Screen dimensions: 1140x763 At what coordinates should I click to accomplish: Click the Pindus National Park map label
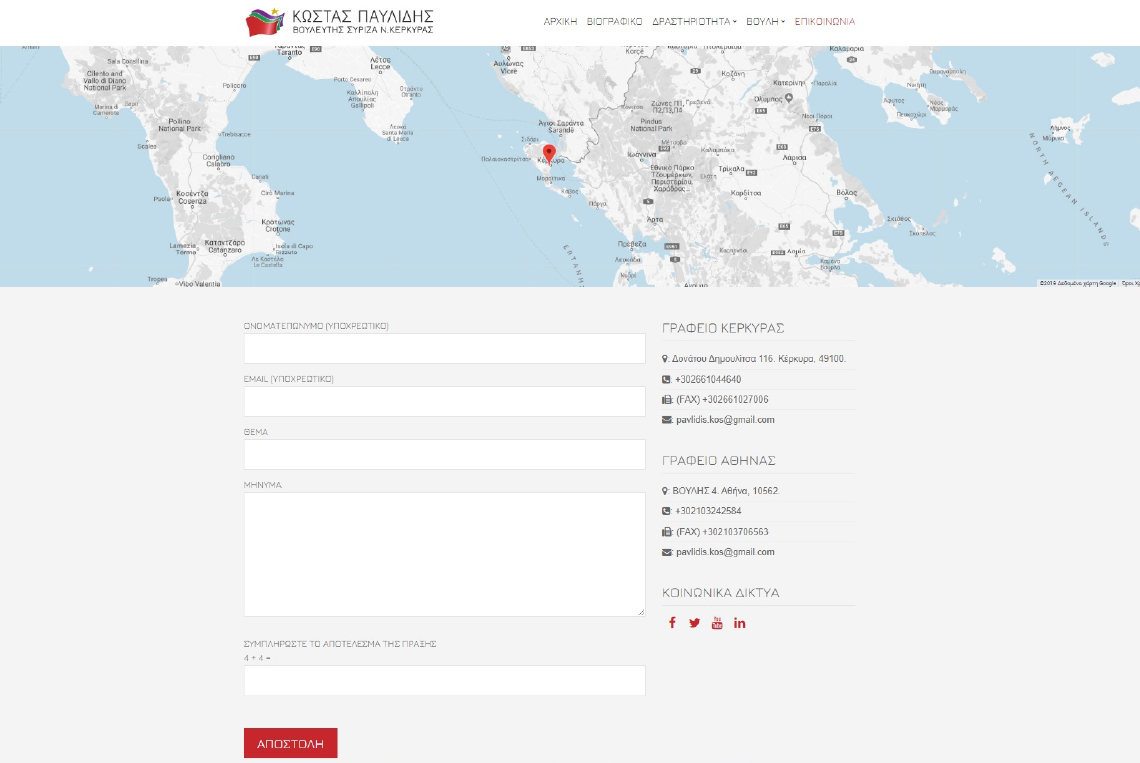tap(651, 125)
